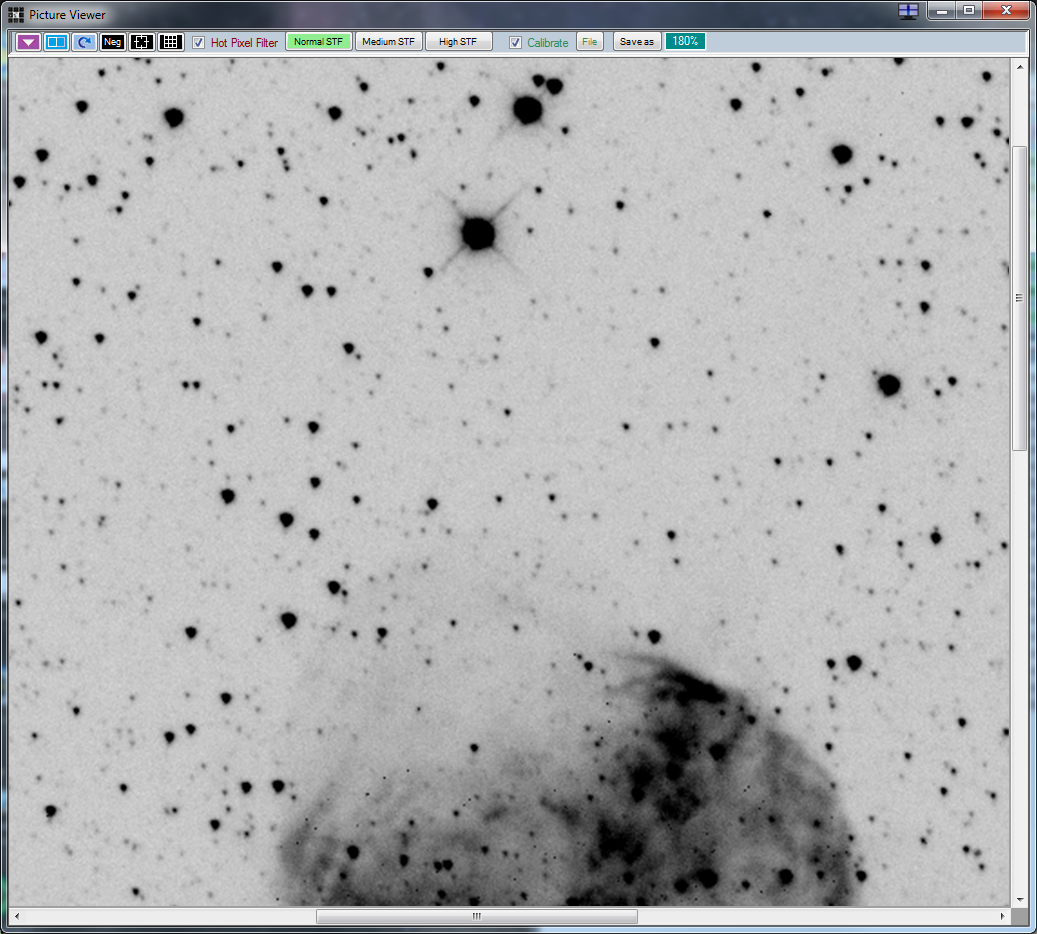Viewport: 1037px width, 934px height.
Task: Click the scroll up arrow
Action: [x=1019, y=67]
